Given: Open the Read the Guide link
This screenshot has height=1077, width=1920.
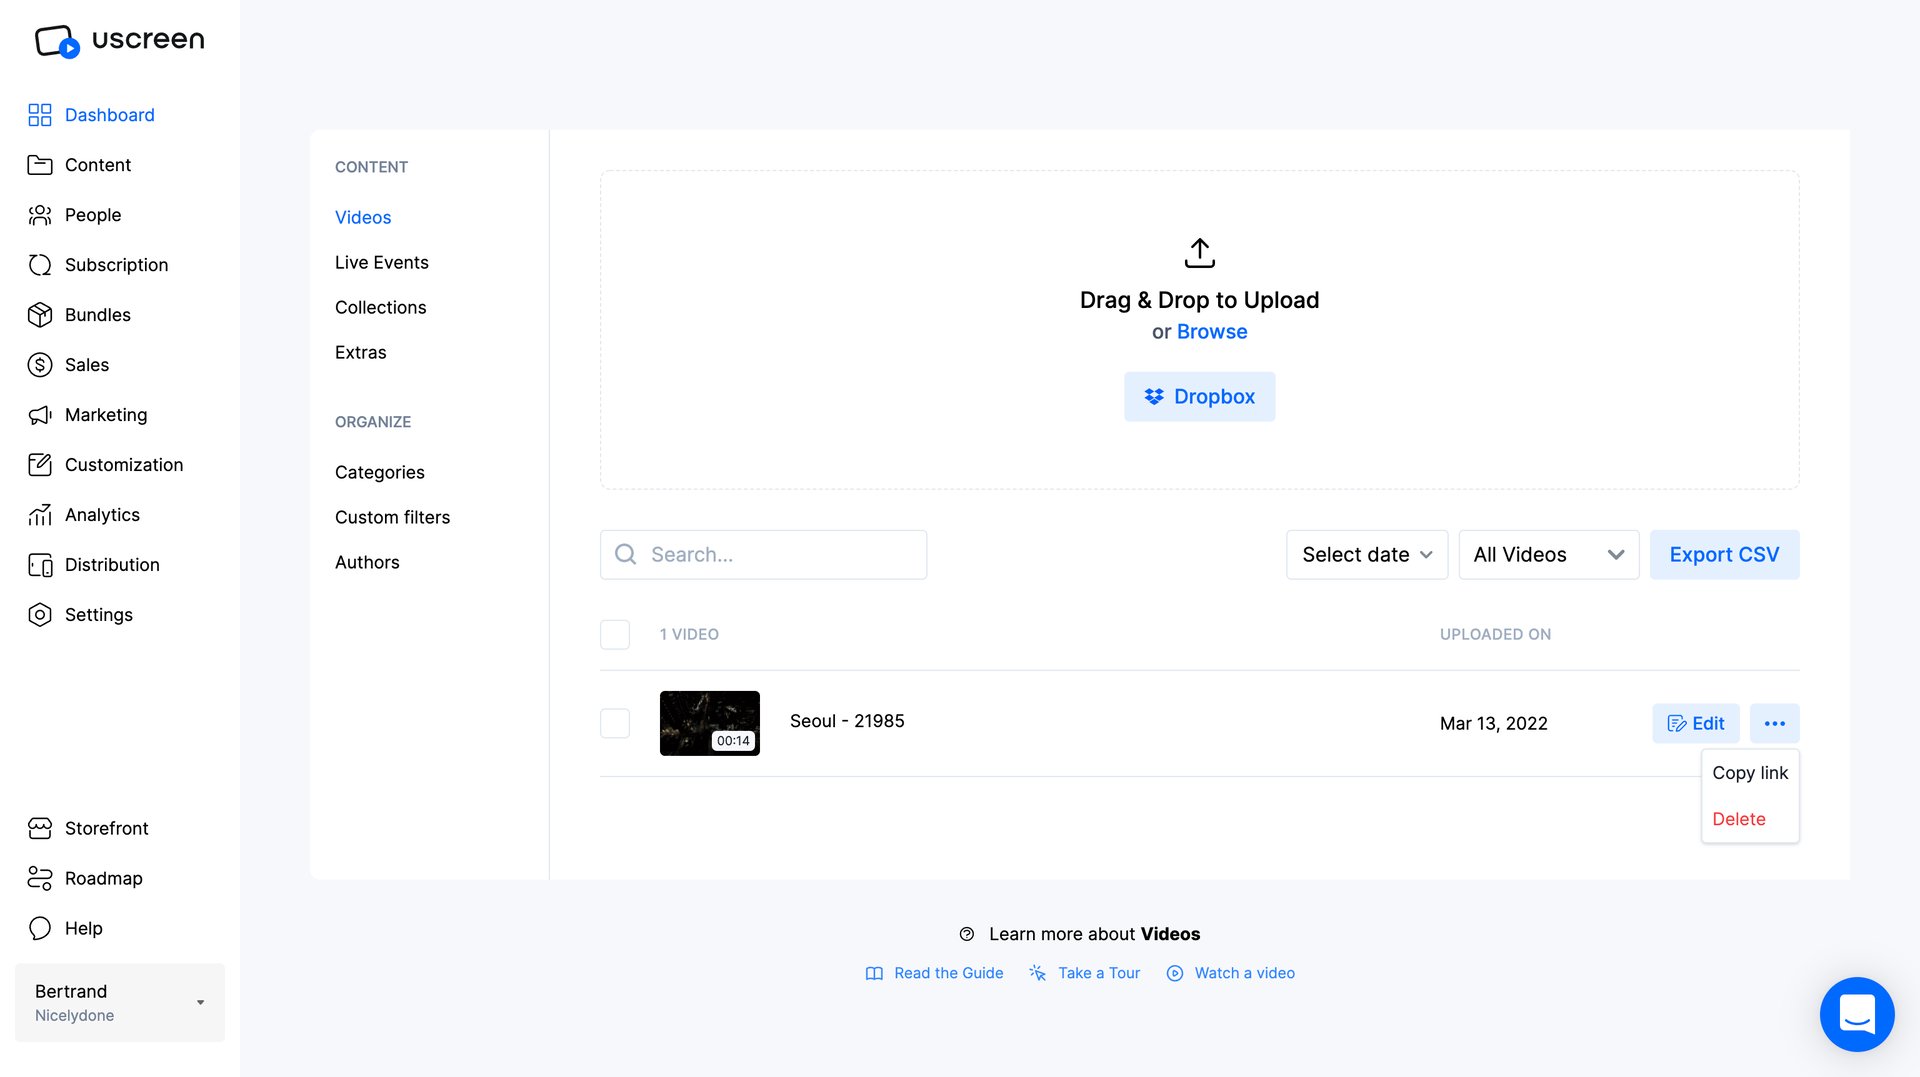Looking at the screenshot, I should 948,972.
